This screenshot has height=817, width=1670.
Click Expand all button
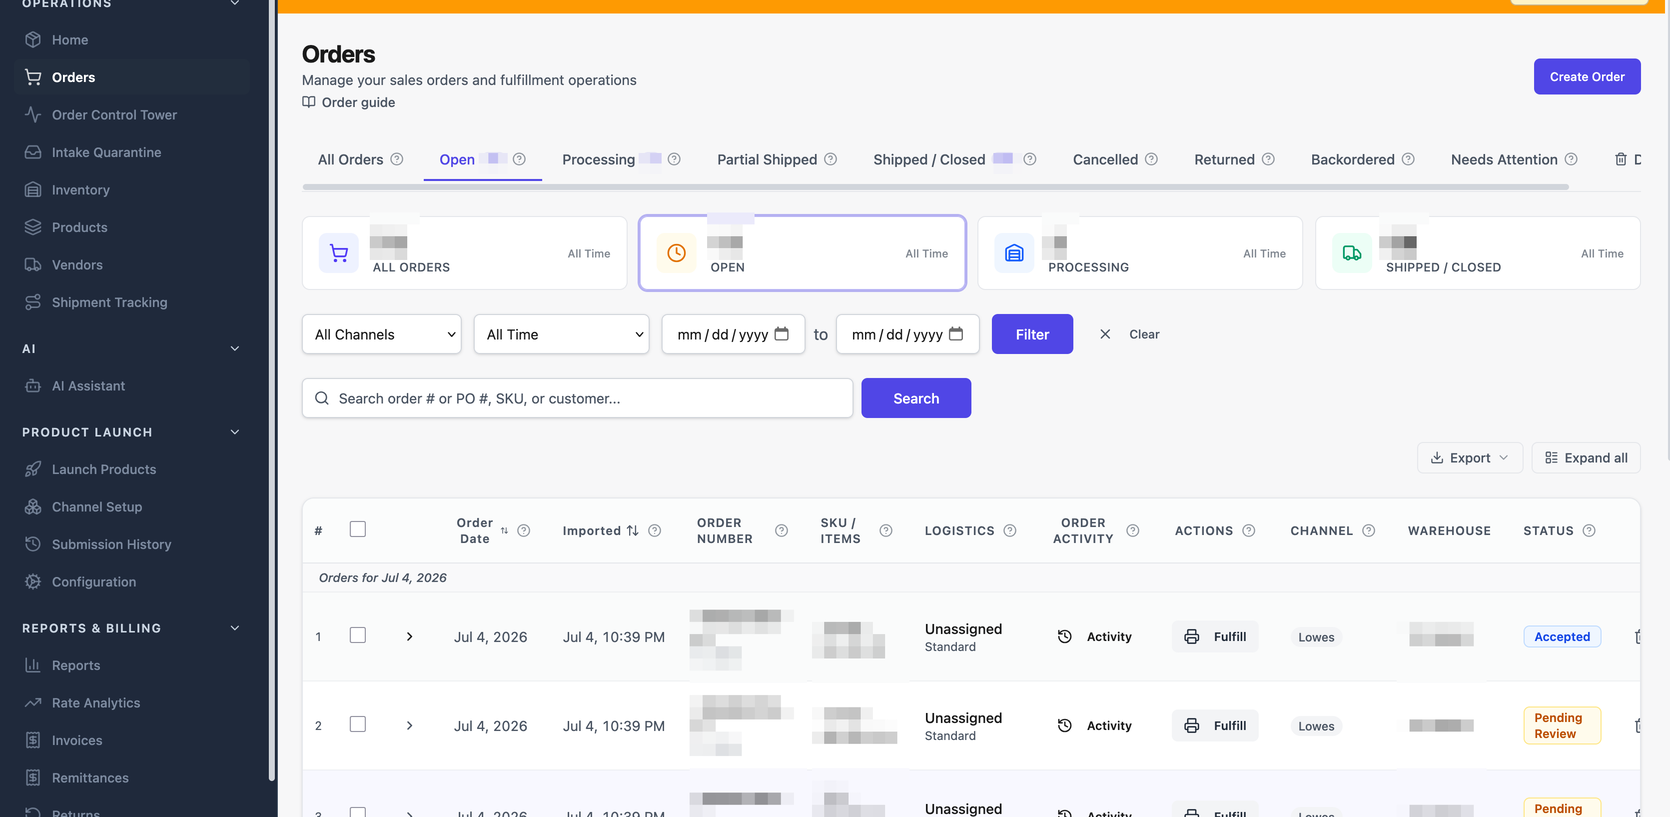1586,458
